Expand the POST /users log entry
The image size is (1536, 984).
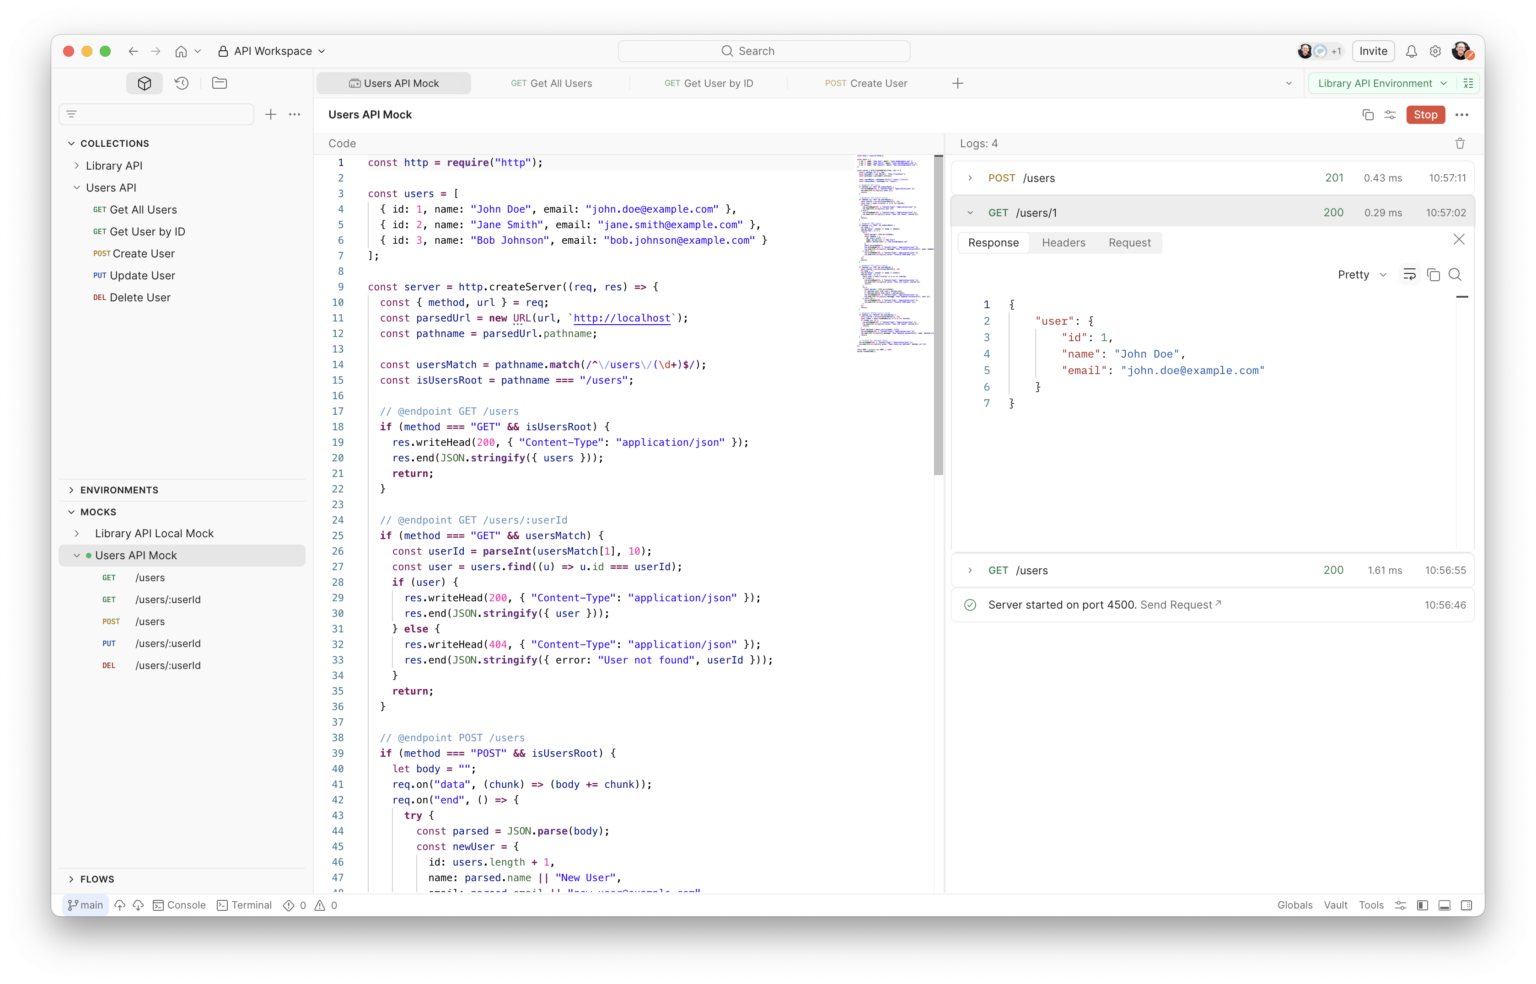point(970,178)
